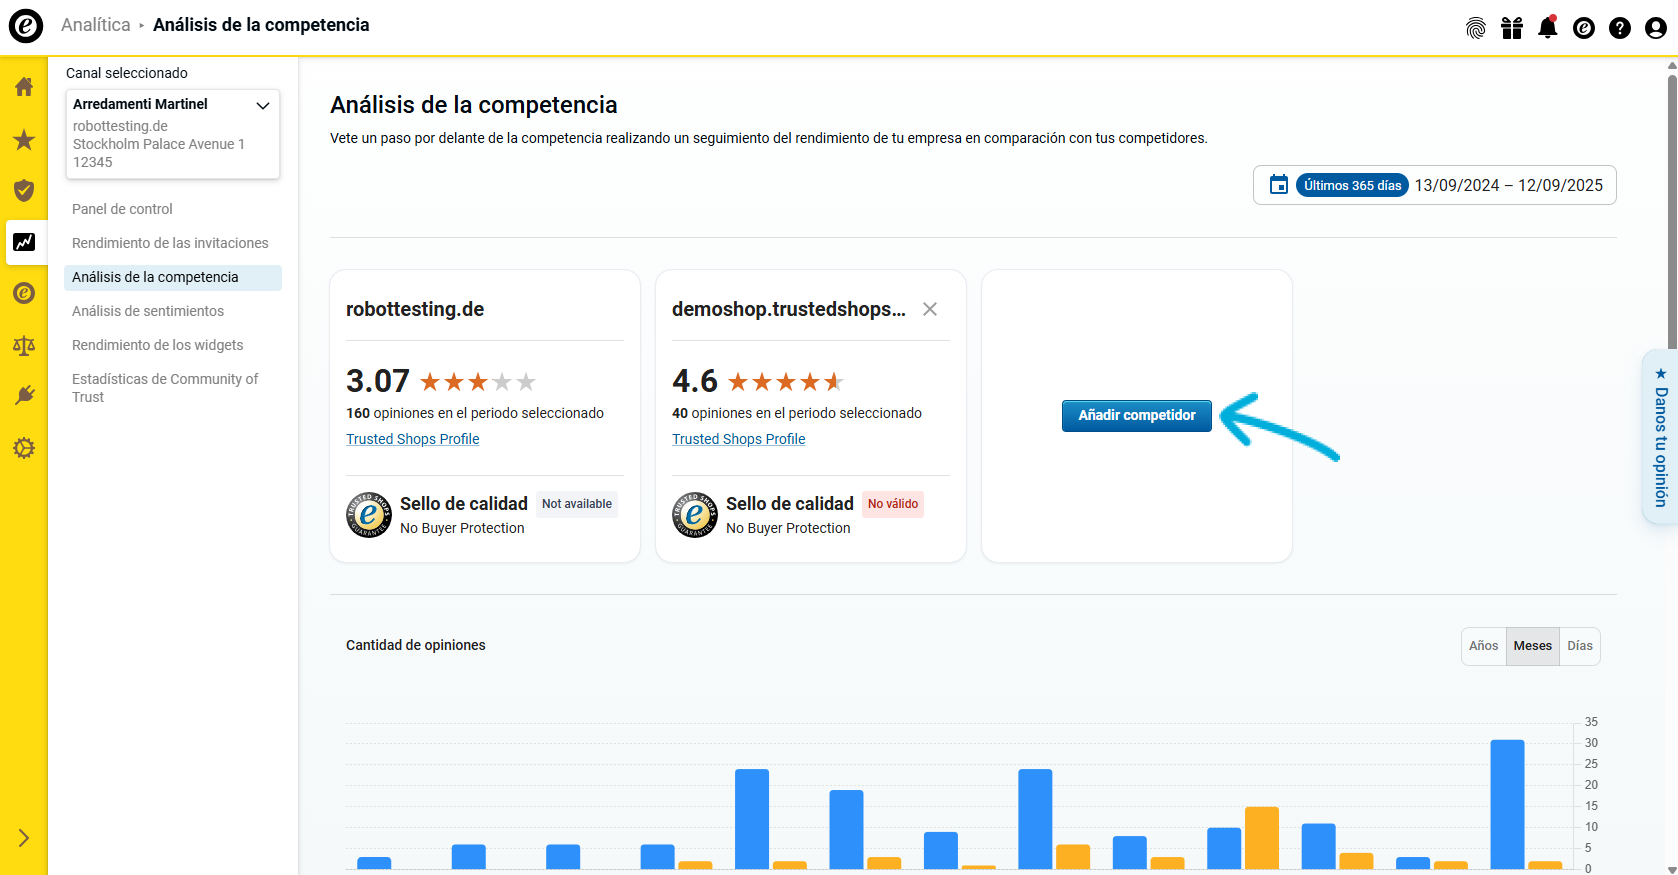
Task: Expand the sidebar with the bottom chevron
Action: click(24, 838)
